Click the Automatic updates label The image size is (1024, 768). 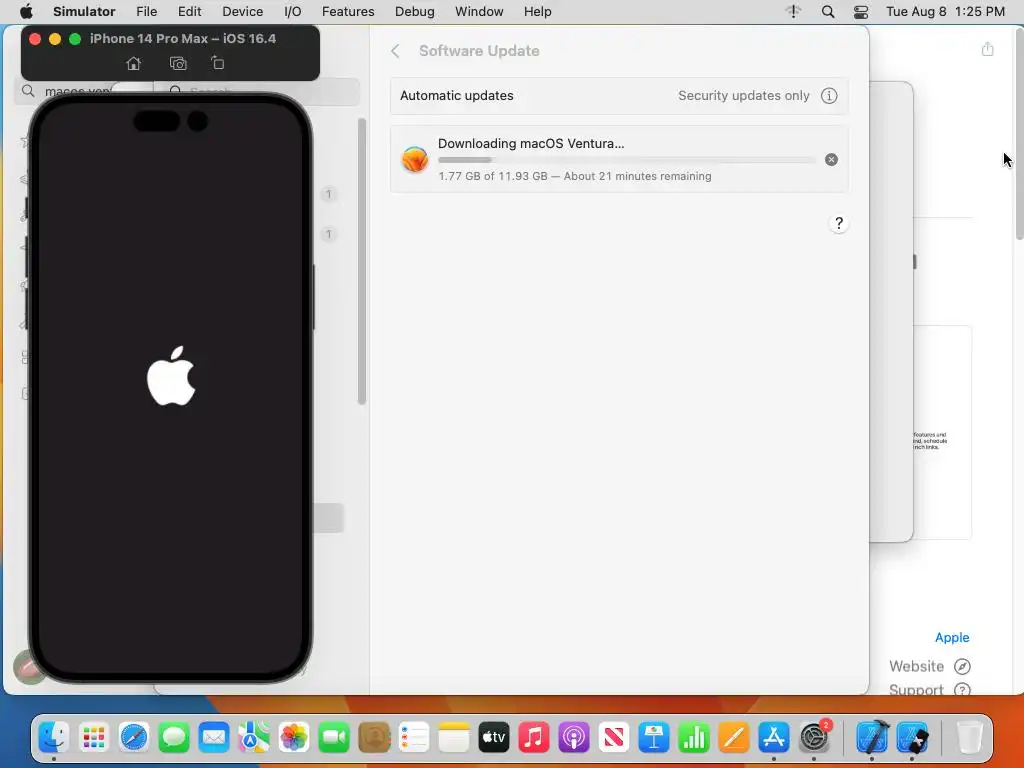click(x=456, y=95)
